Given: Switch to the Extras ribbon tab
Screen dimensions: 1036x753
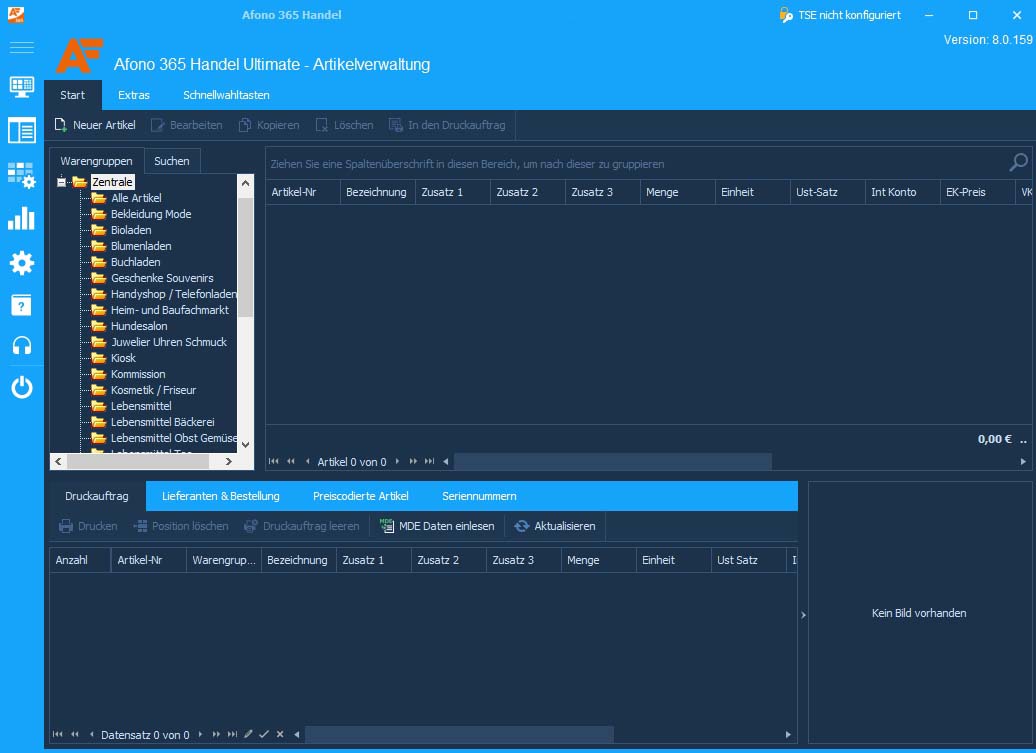Looking at the screenshot, I should coord(133,95).
